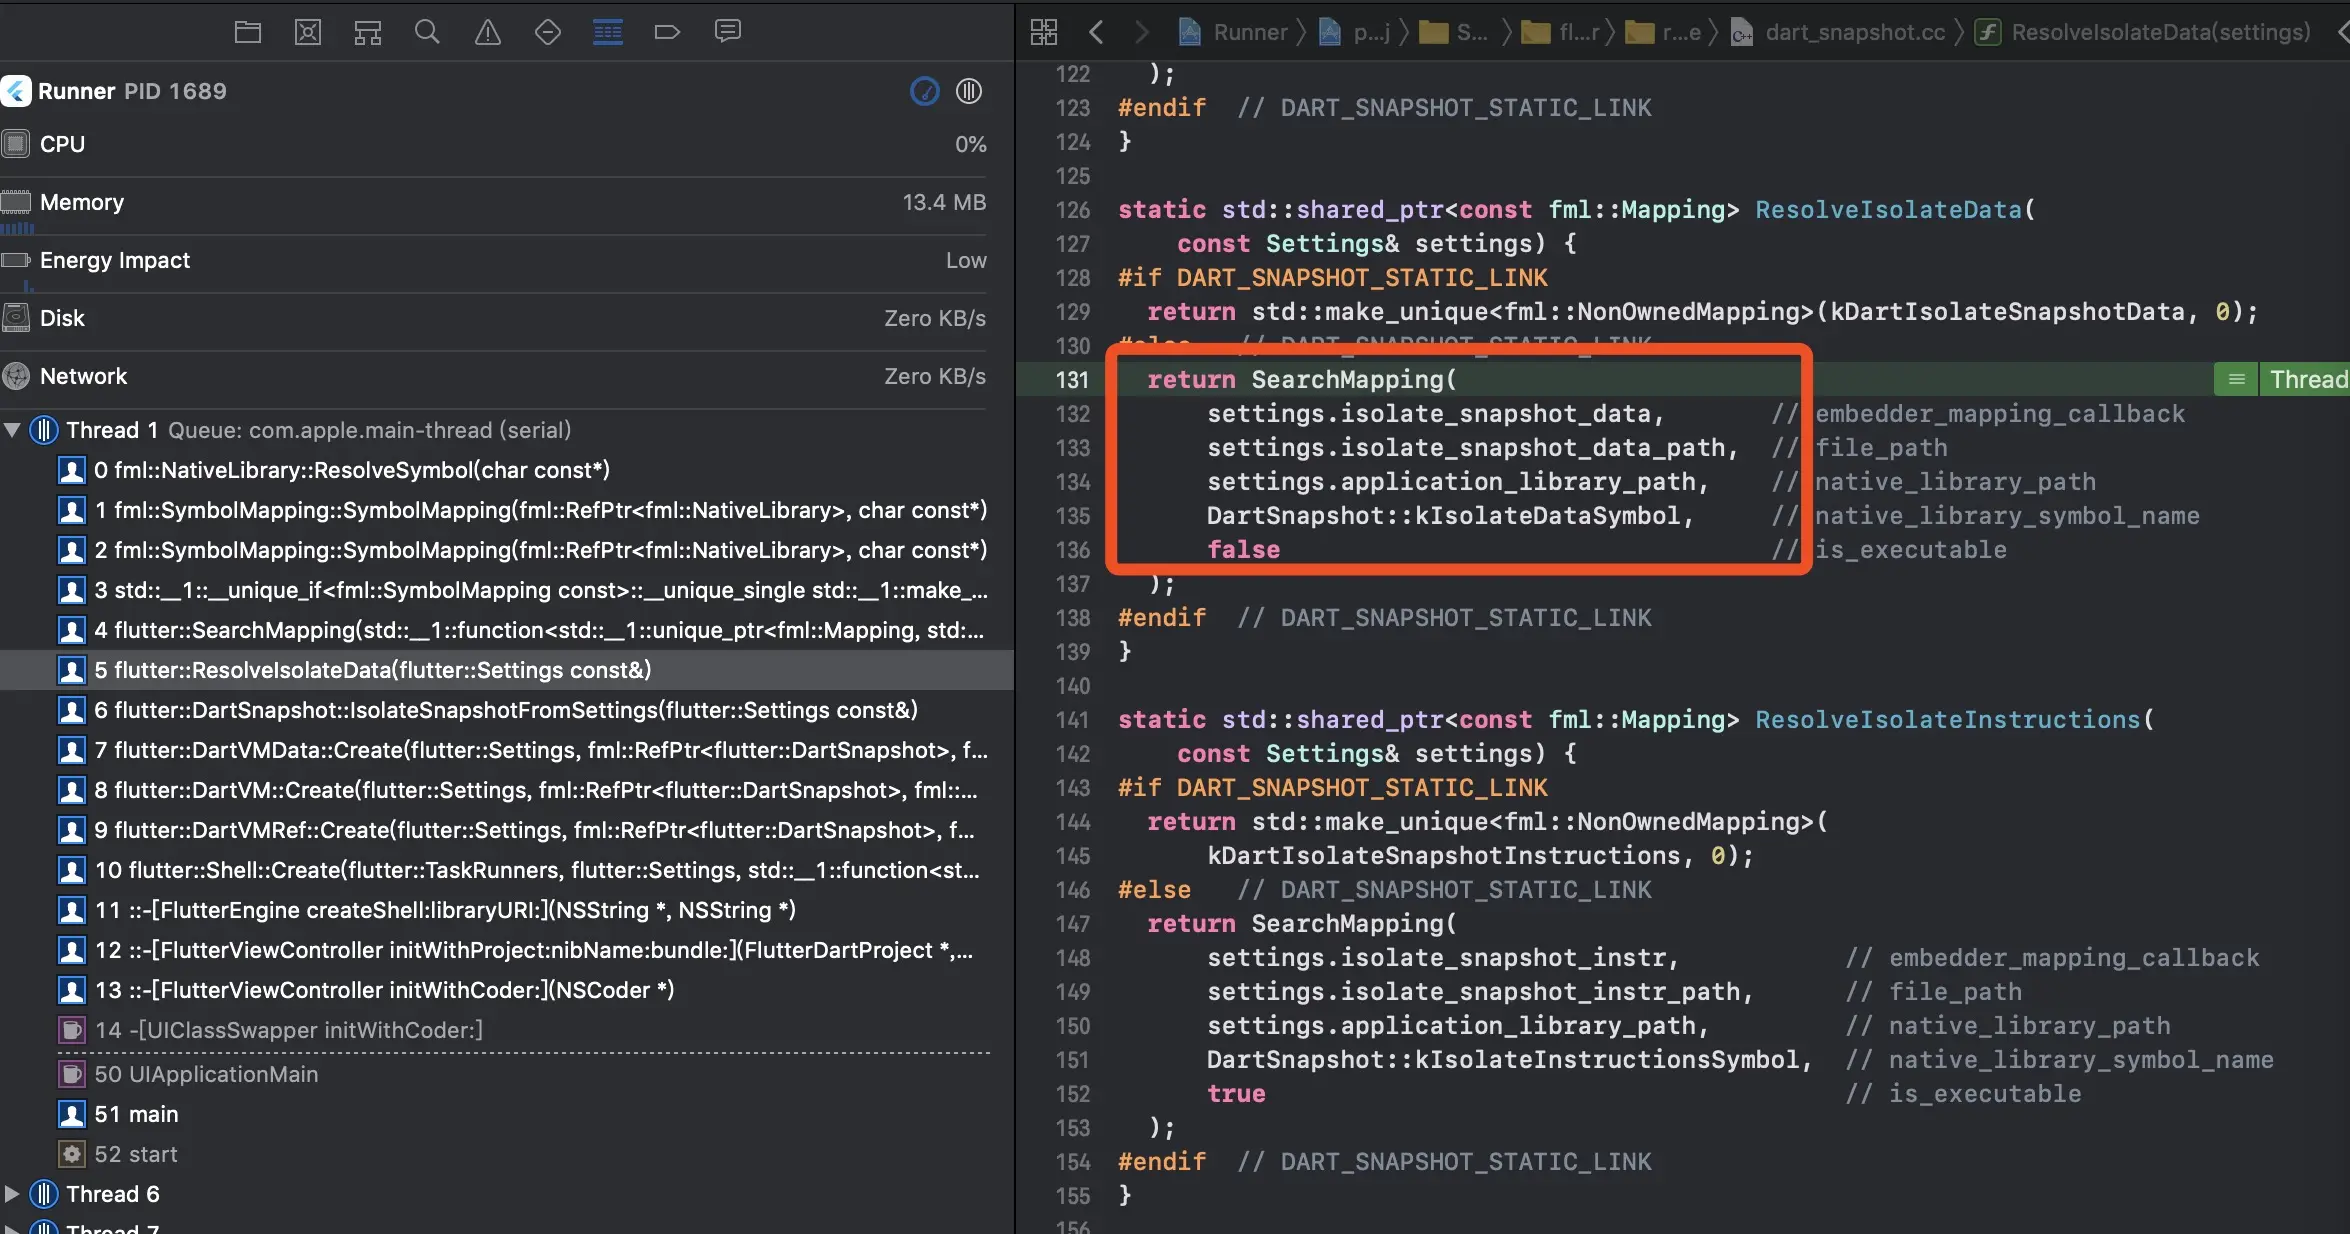Select frame 0 fml::NativeLibrary::ResolveSymbol
The height and width of the screenshot is (1234, 2350).
(x=507, y=470)
